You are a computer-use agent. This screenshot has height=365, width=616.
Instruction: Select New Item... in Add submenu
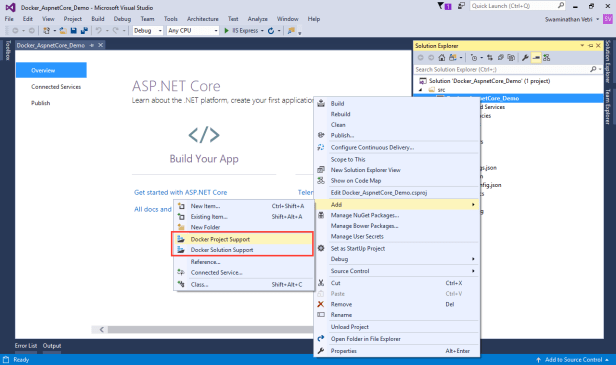244,206
